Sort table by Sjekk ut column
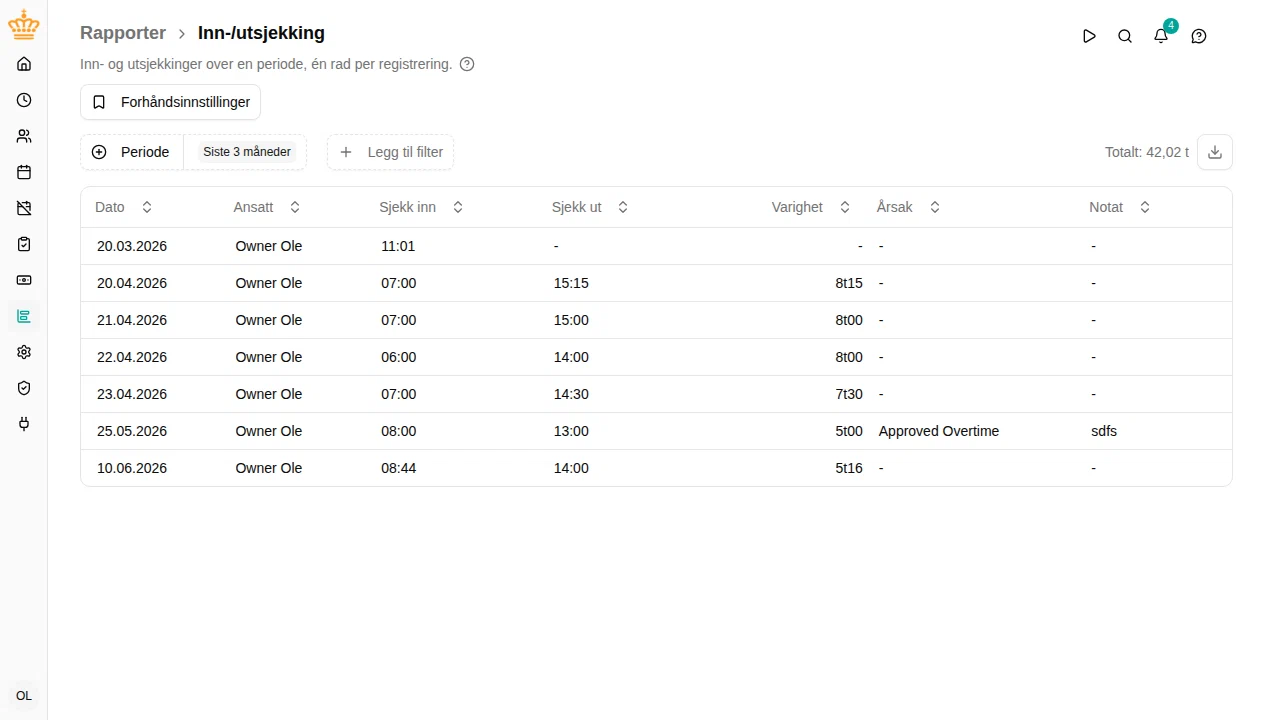Screen dimensions: 1280x720 coord(590,207)
